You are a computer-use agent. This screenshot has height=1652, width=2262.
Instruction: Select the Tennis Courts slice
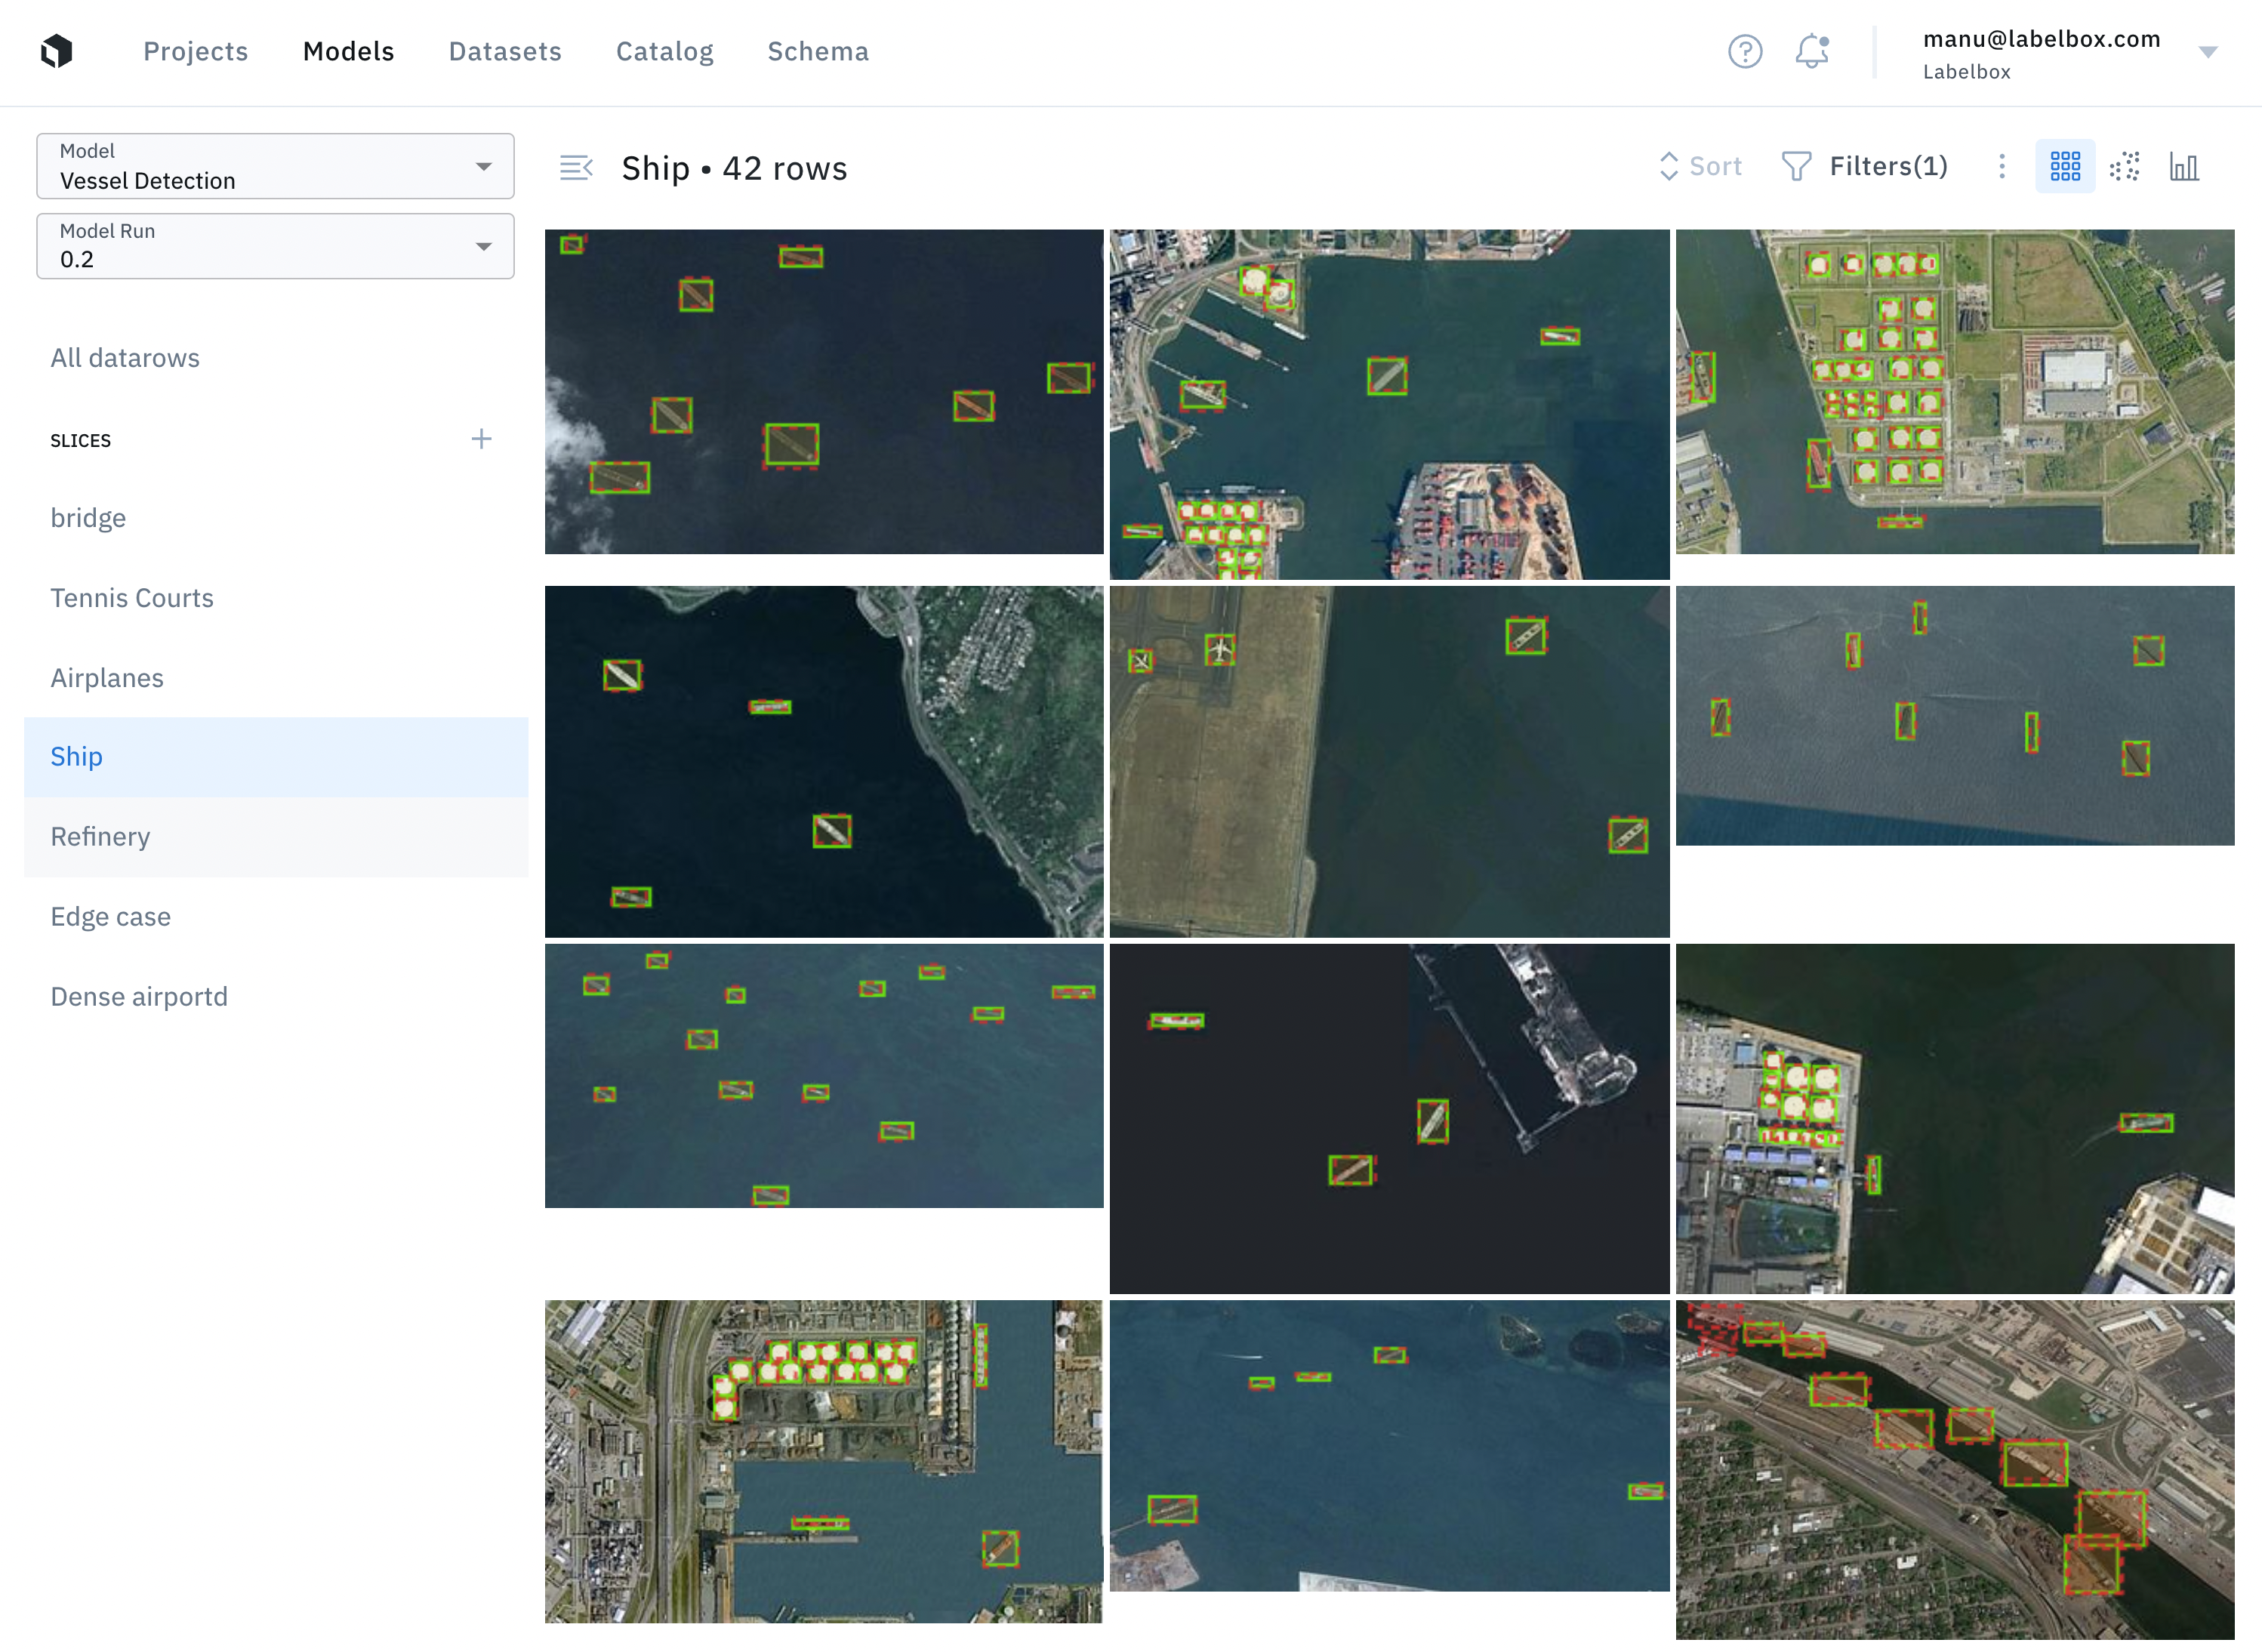(132, 598)
